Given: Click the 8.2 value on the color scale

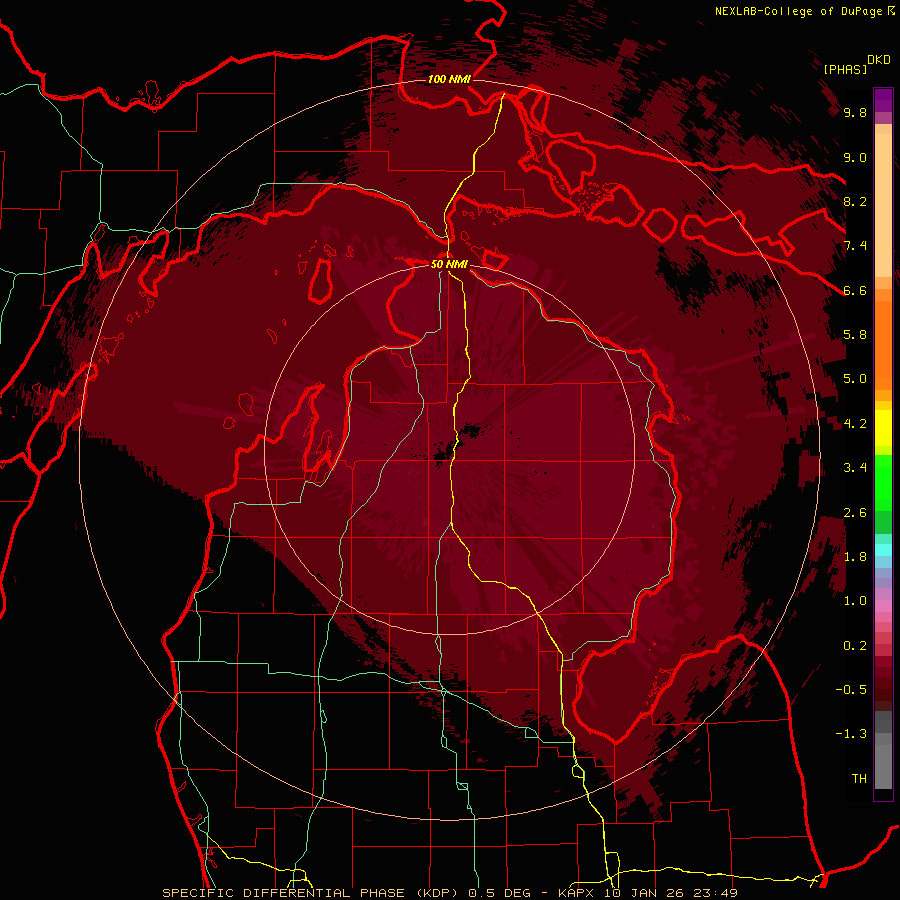Looking at the screenshot, I should (x=855, y=201).
